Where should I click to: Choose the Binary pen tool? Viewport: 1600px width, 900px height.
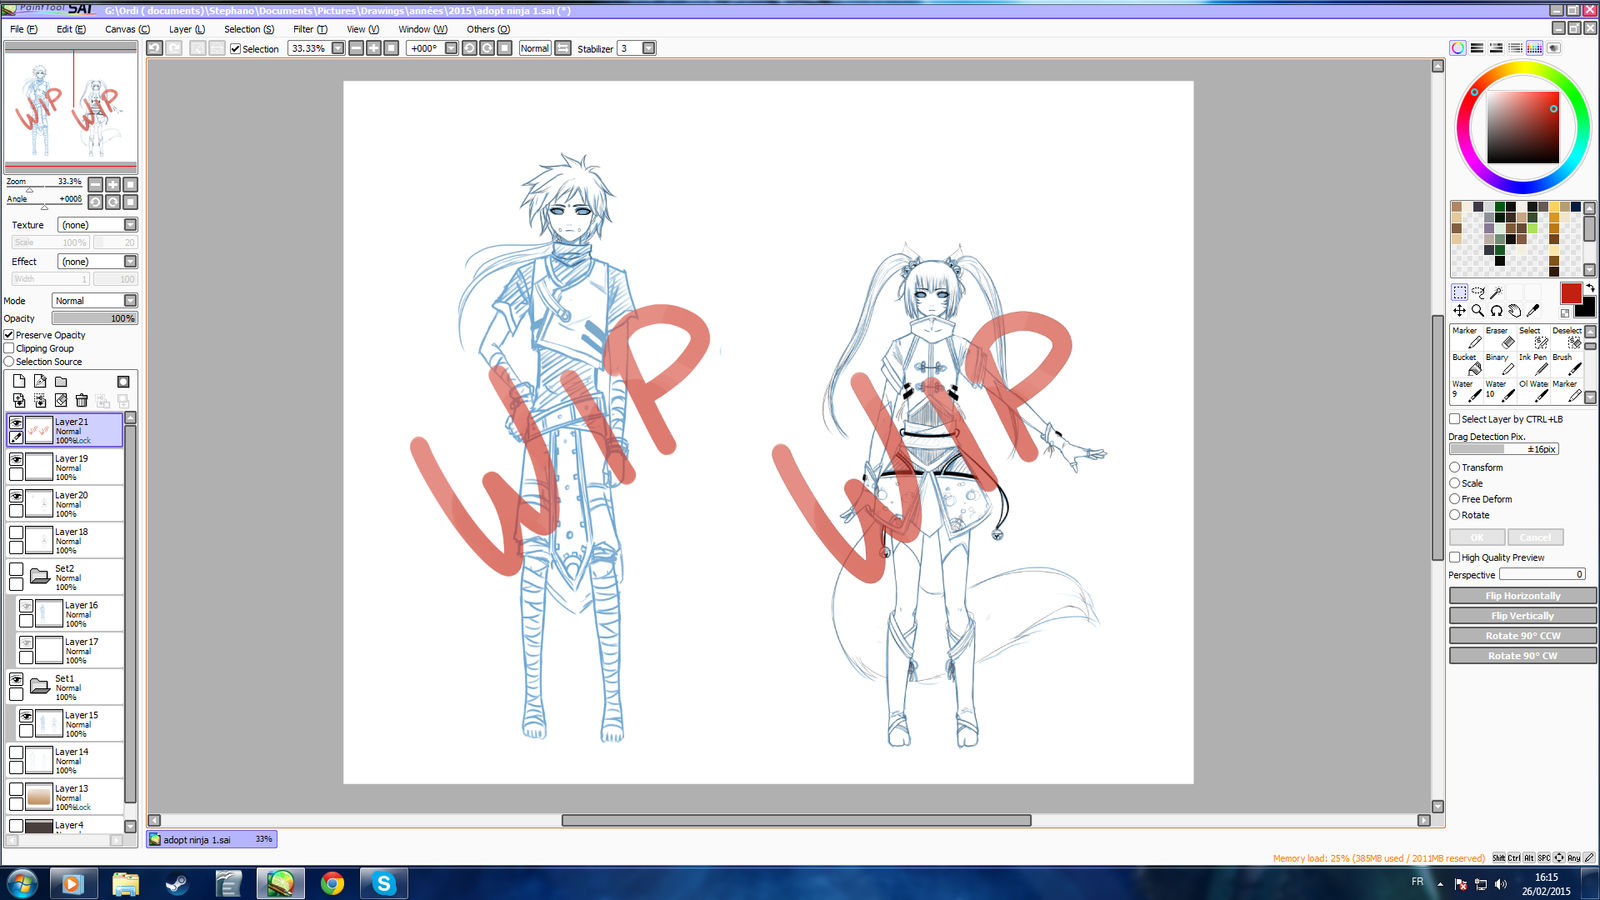pyautogui.click(x=1499, y=364)
